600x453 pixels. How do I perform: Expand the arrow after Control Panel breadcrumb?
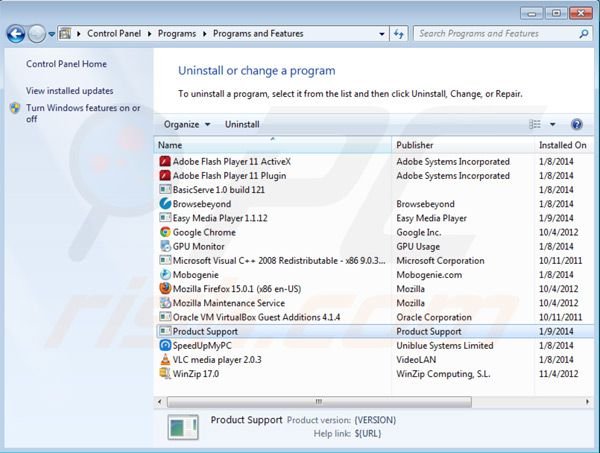[150, 34]
